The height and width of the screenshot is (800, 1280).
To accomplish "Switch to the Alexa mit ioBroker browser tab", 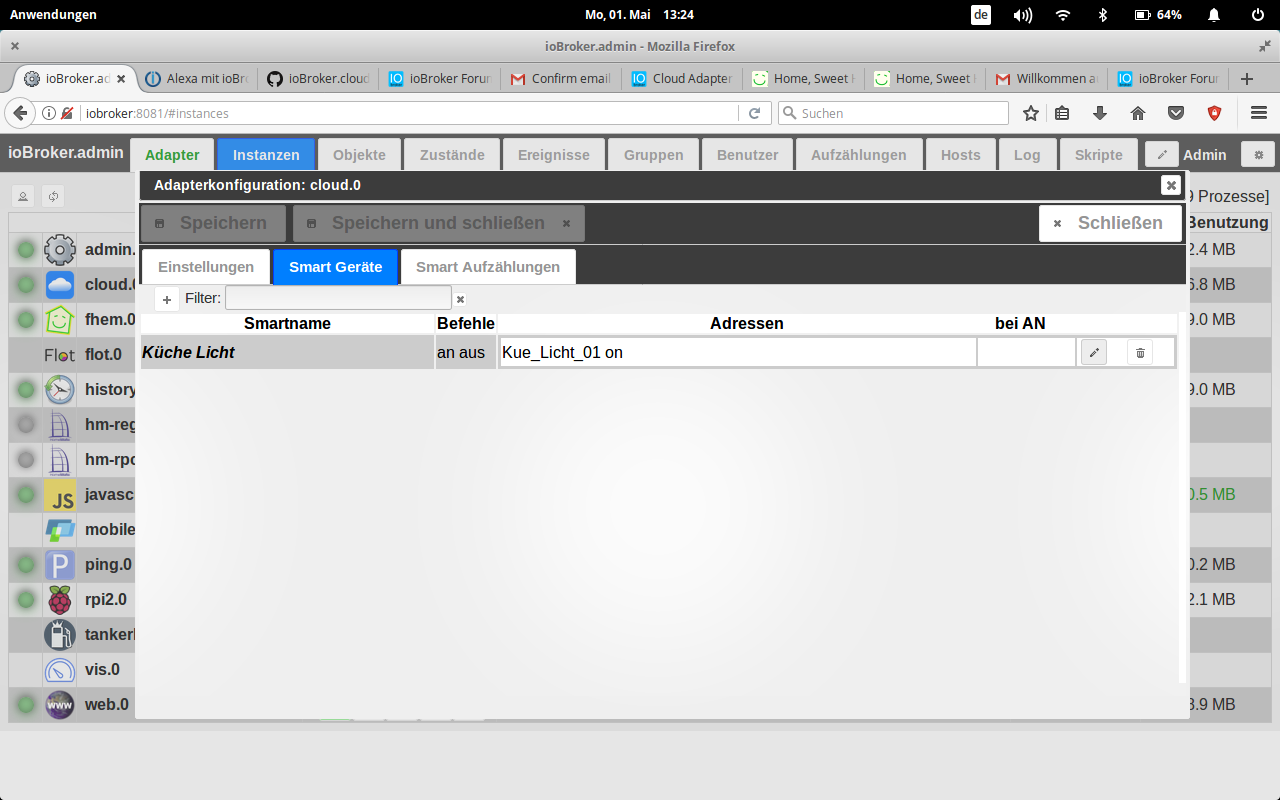I will click(196, 78).
